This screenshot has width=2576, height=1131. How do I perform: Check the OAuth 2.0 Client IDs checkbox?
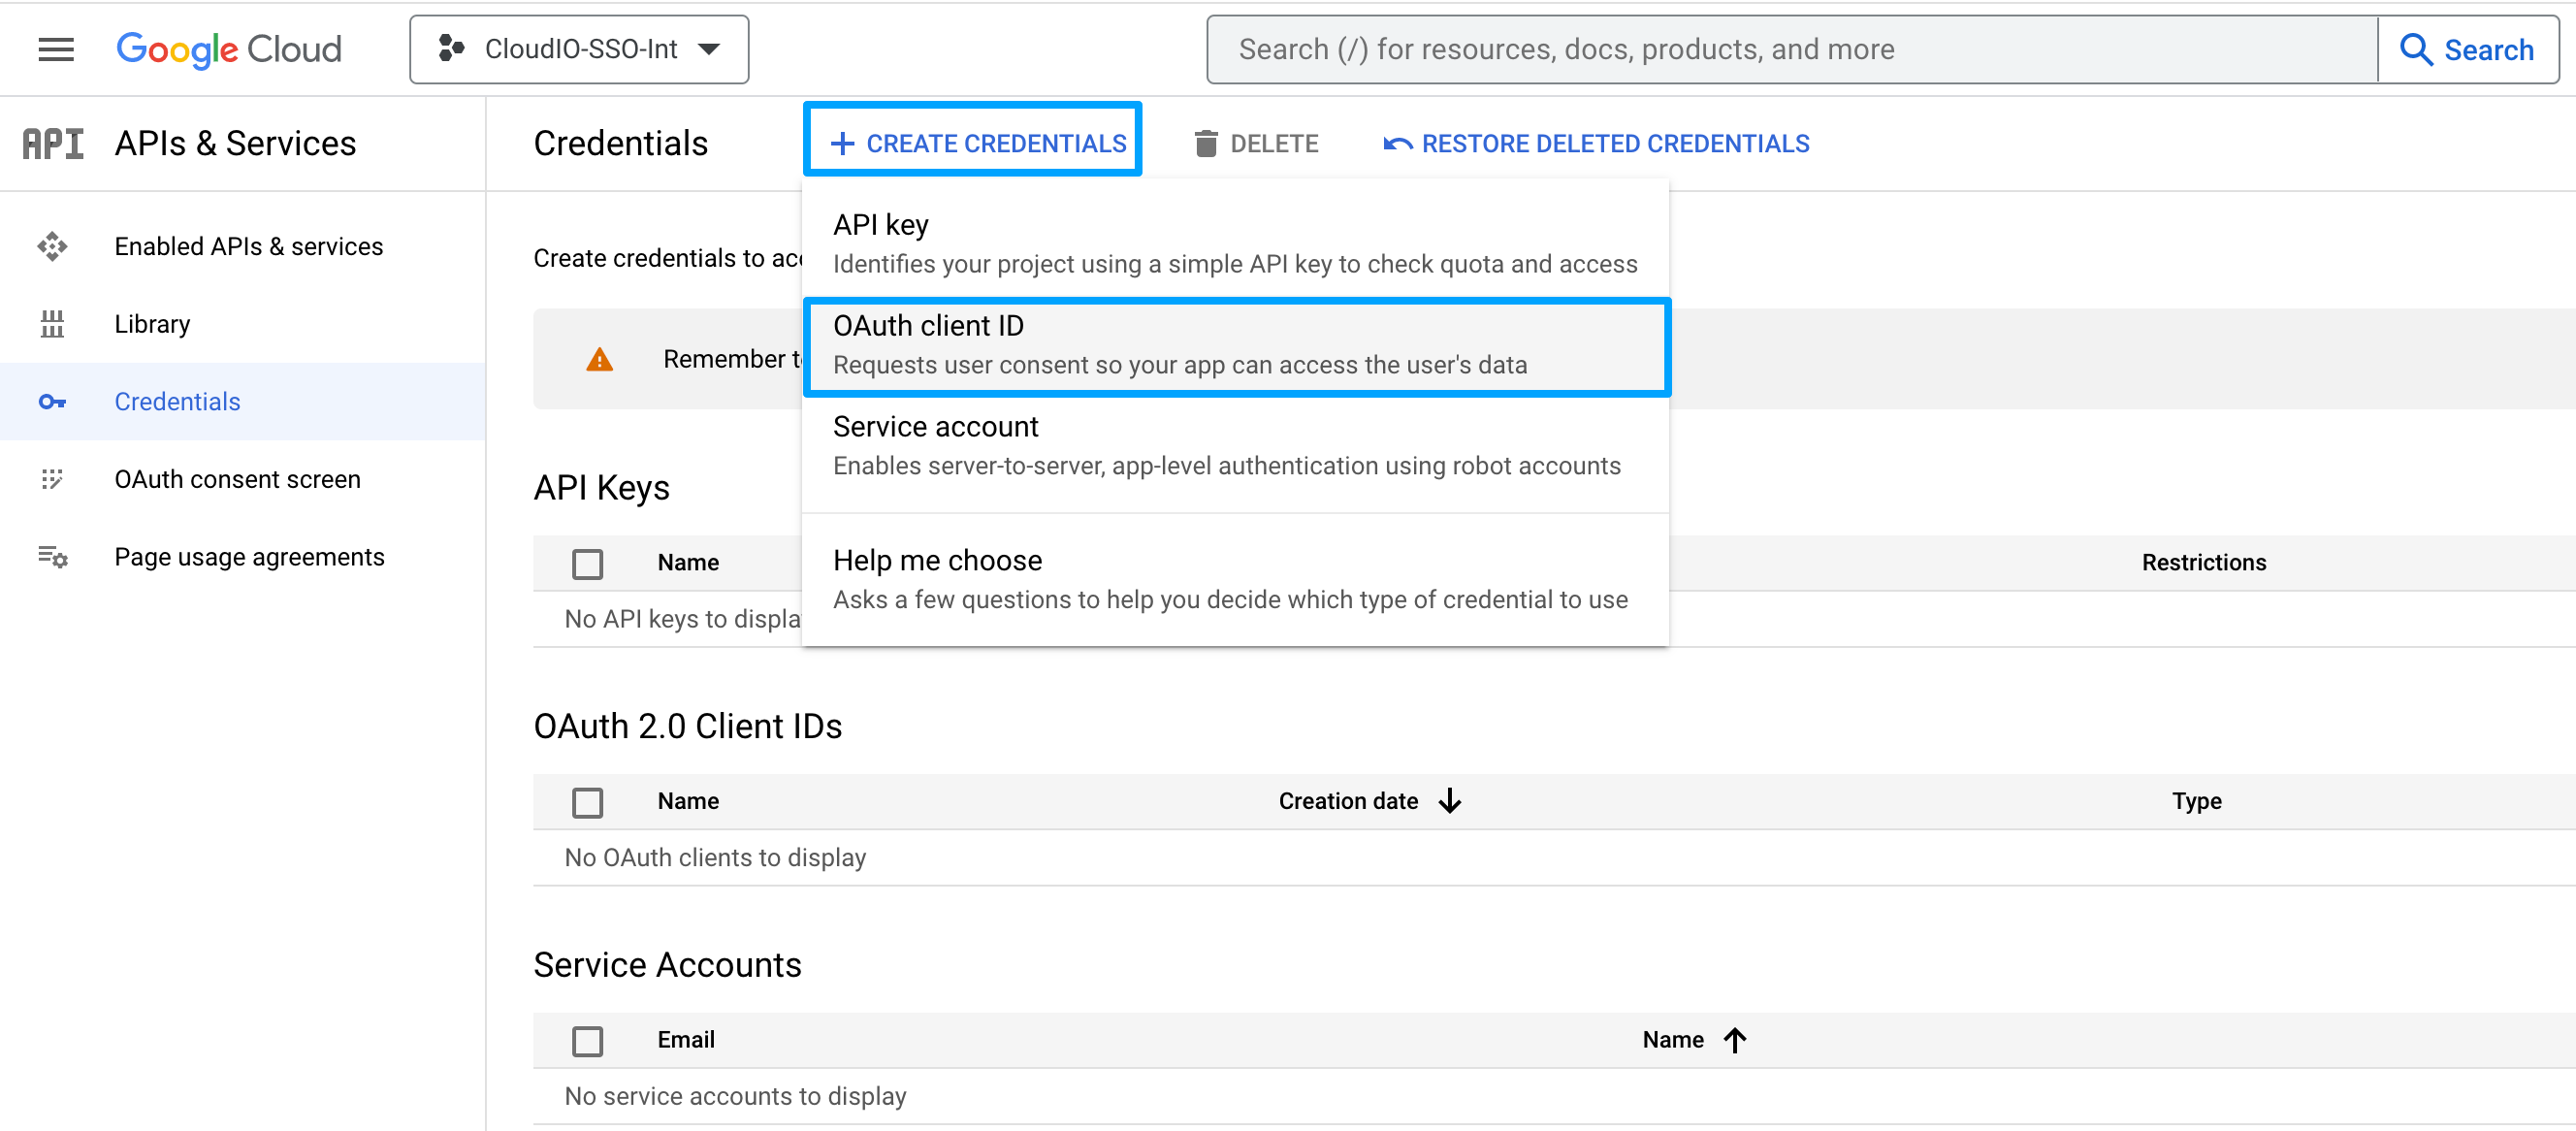tap(587, 802)
